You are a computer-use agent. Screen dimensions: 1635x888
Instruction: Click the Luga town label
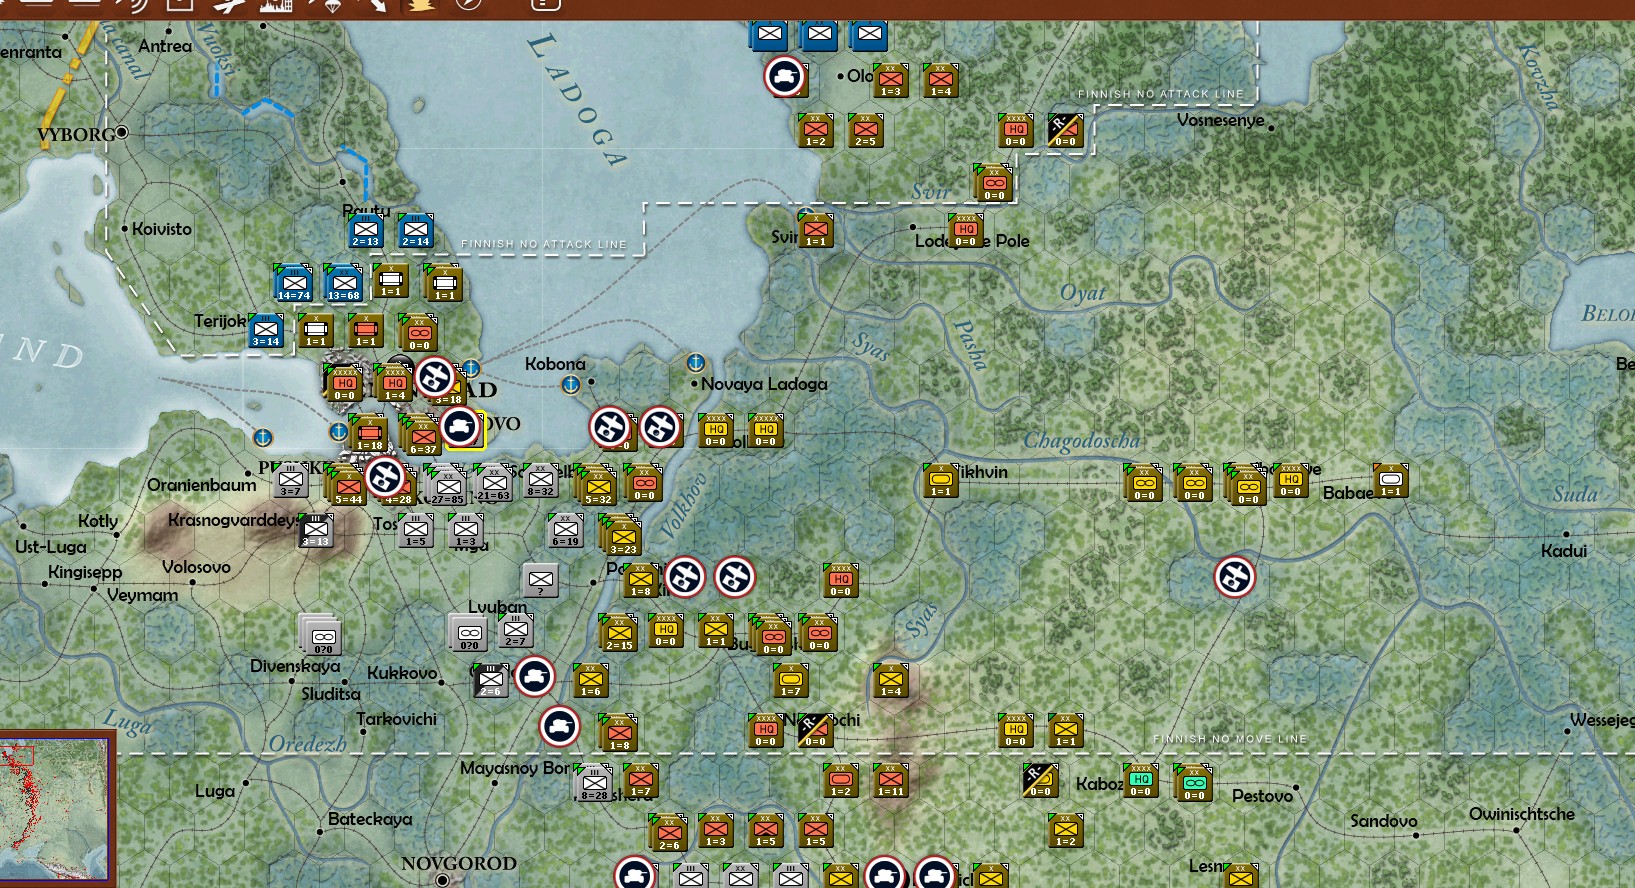point(215,791)
